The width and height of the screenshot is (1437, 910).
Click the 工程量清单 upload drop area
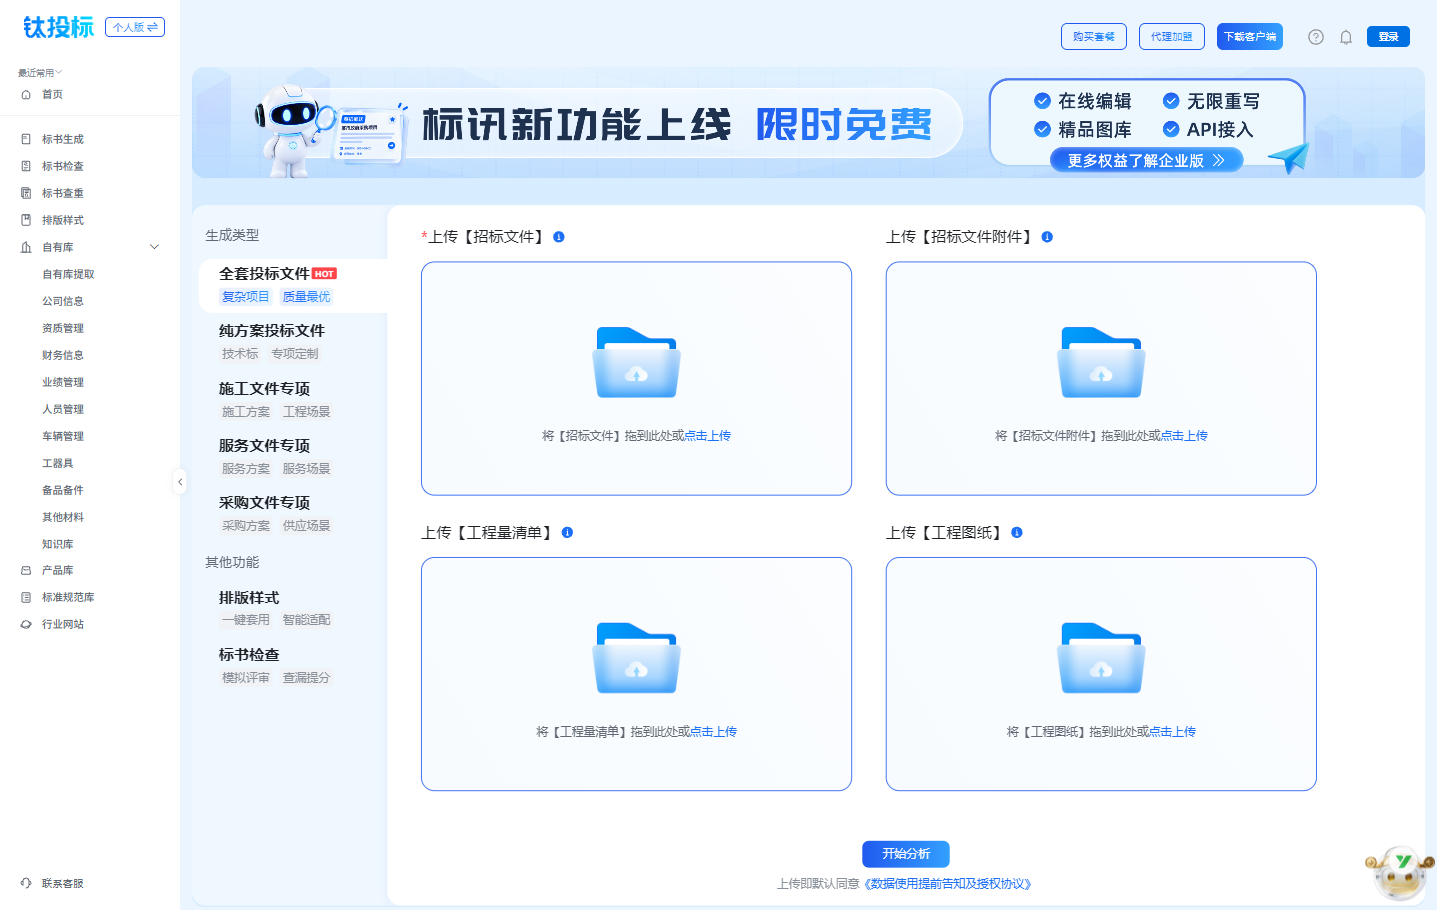click(636, 674)
